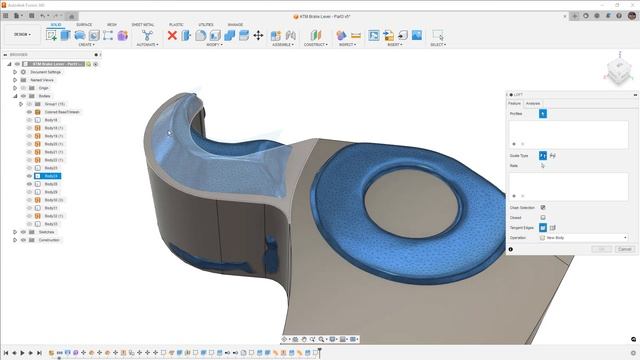Click the Profiles select button
The height and width of the screenshot is (360, 640).
click(x=543, y=113)
